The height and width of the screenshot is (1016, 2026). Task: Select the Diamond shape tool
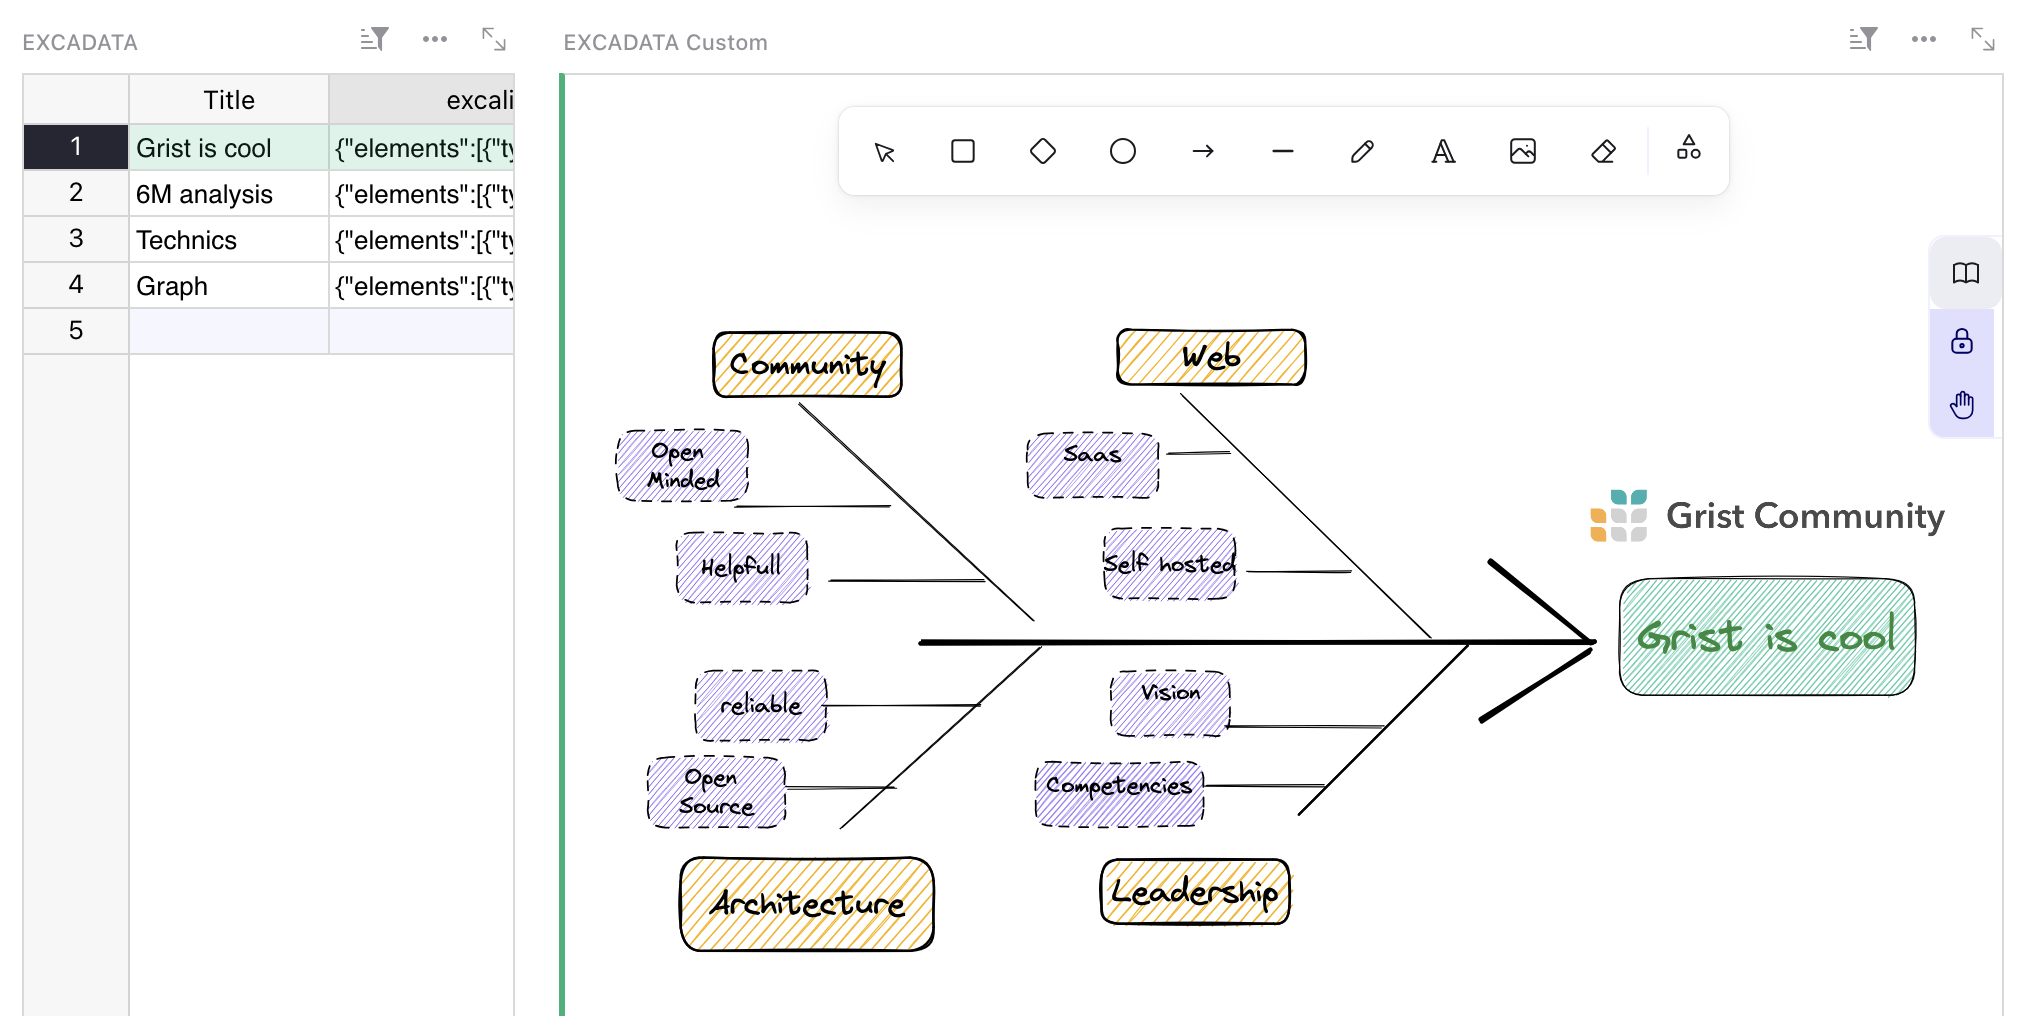click(1042, 152)
